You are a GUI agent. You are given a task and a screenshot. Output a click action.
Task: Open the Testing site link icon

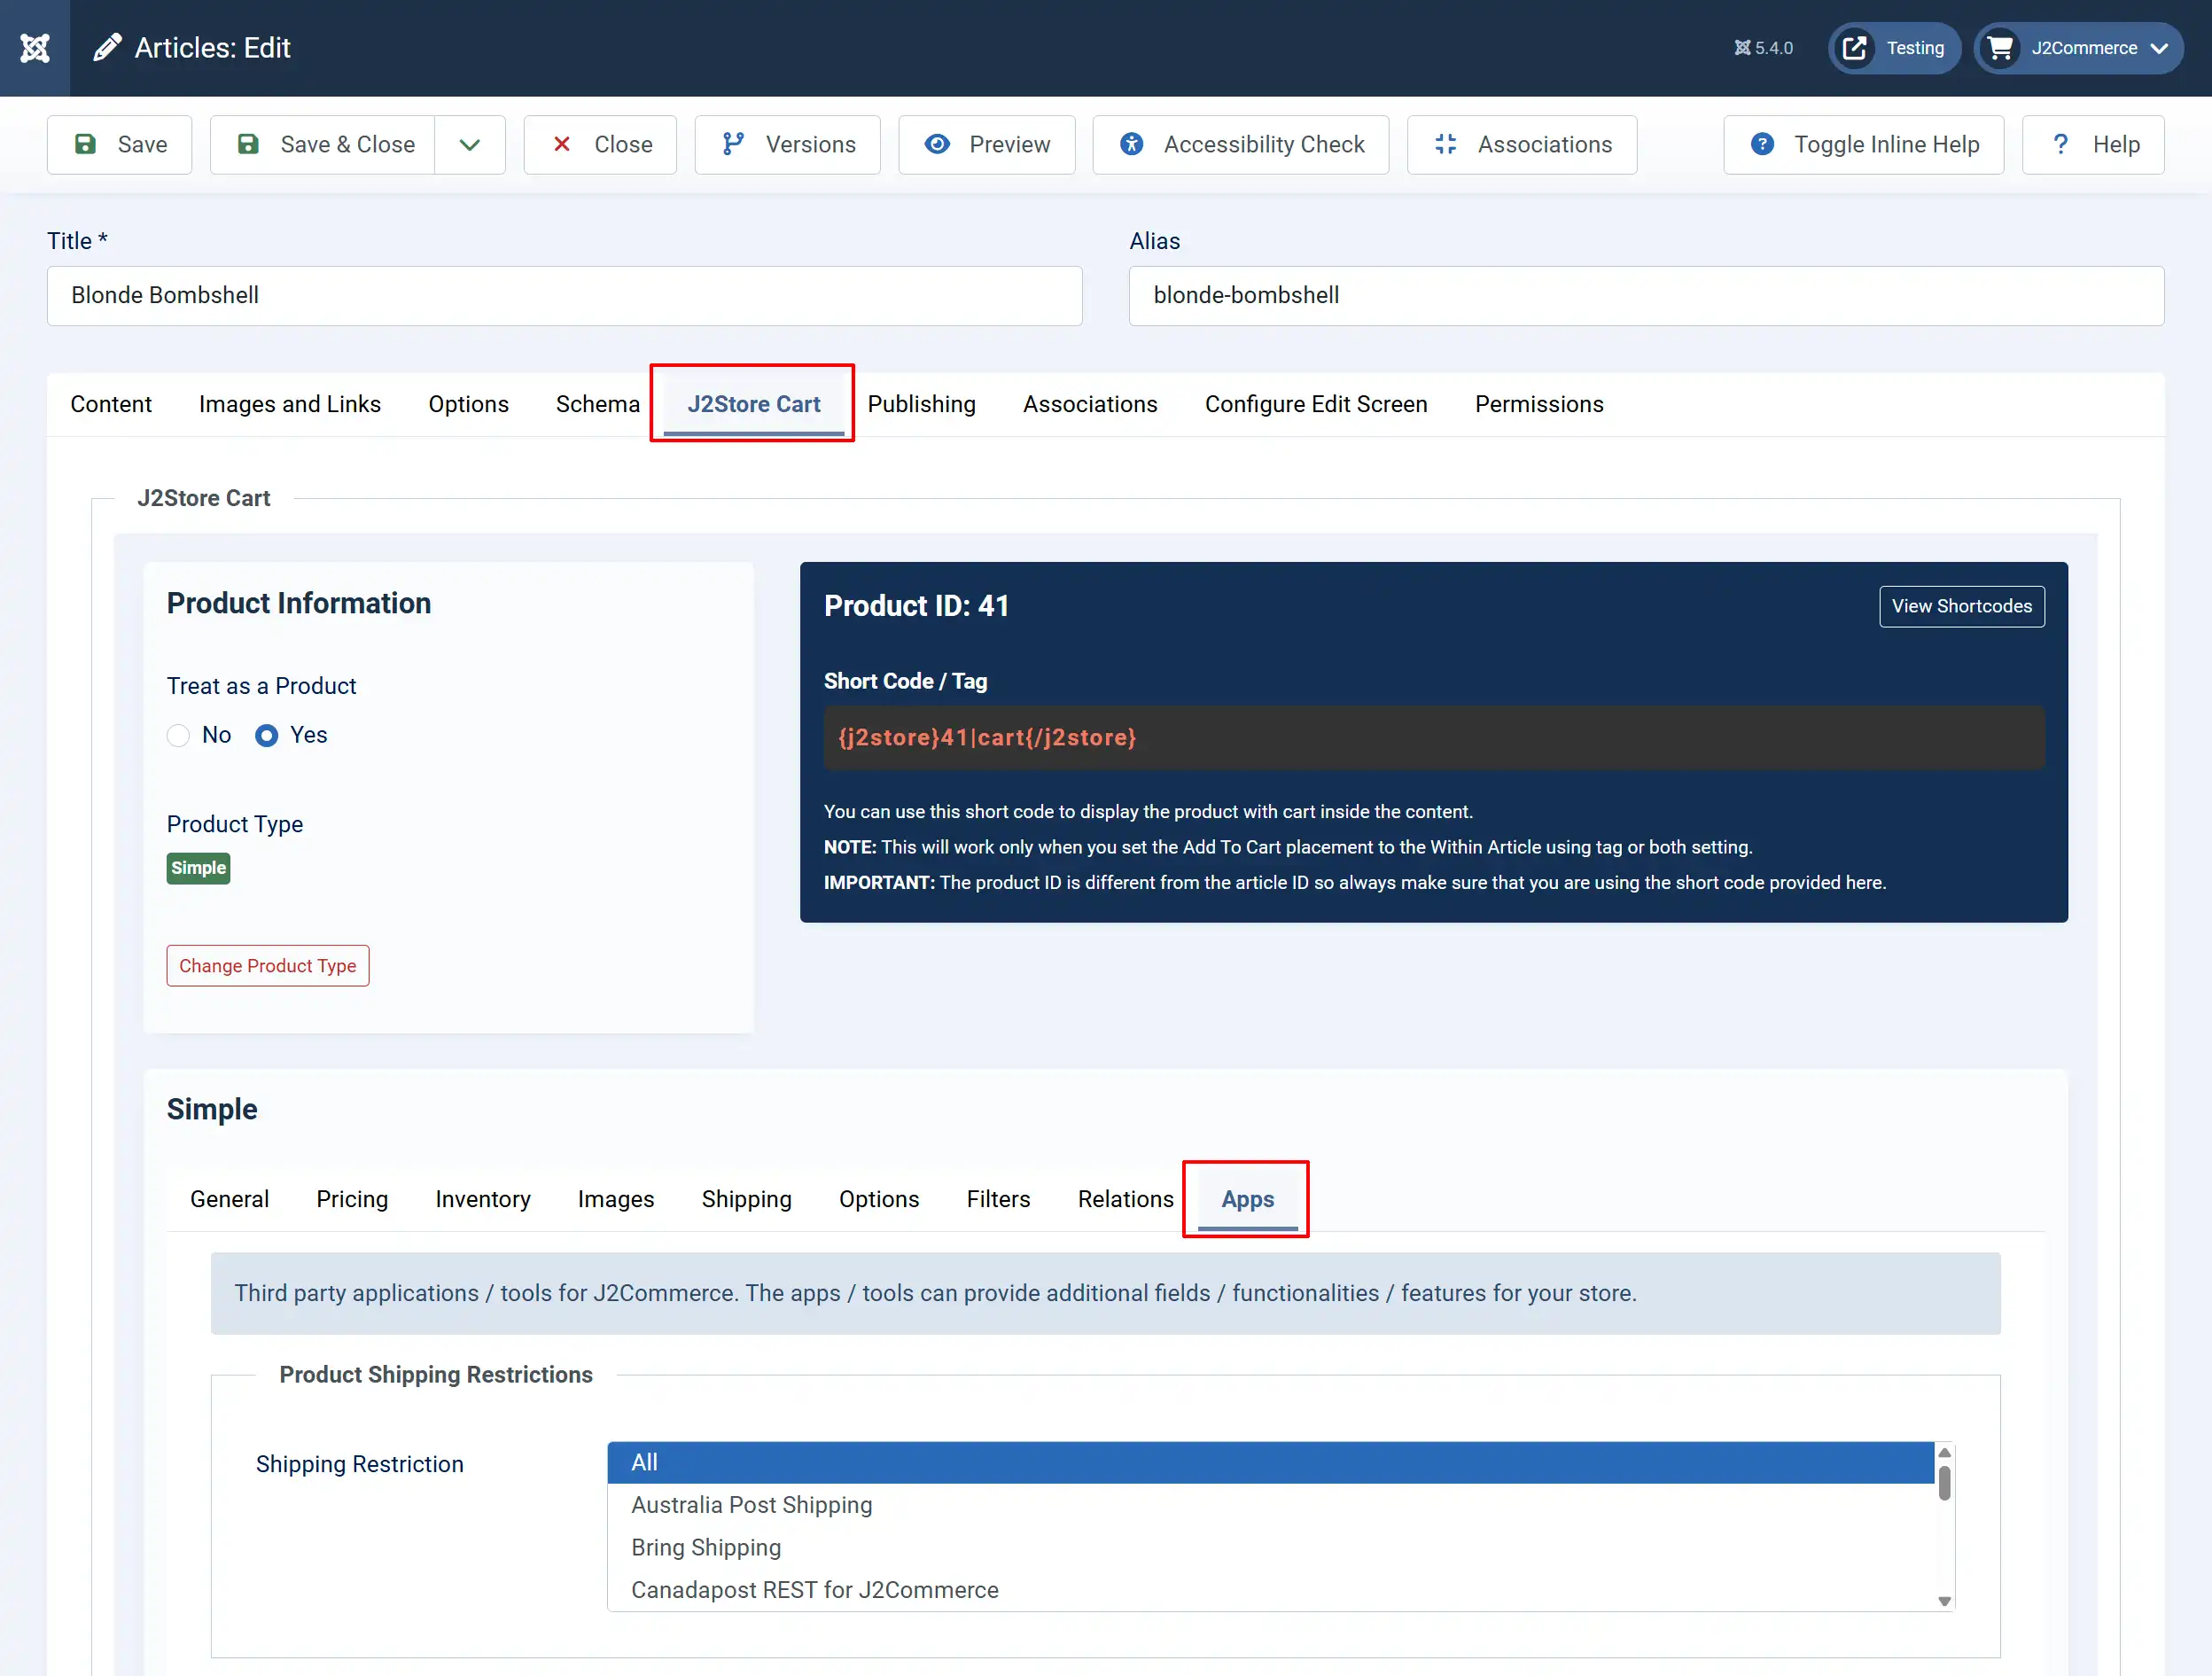coord(1854,48)
